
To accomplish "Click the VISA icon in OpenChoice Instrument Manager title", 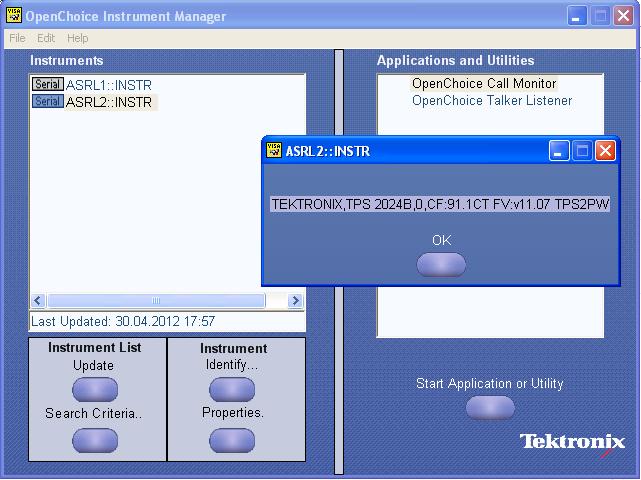I will click(x=14, y=16).
